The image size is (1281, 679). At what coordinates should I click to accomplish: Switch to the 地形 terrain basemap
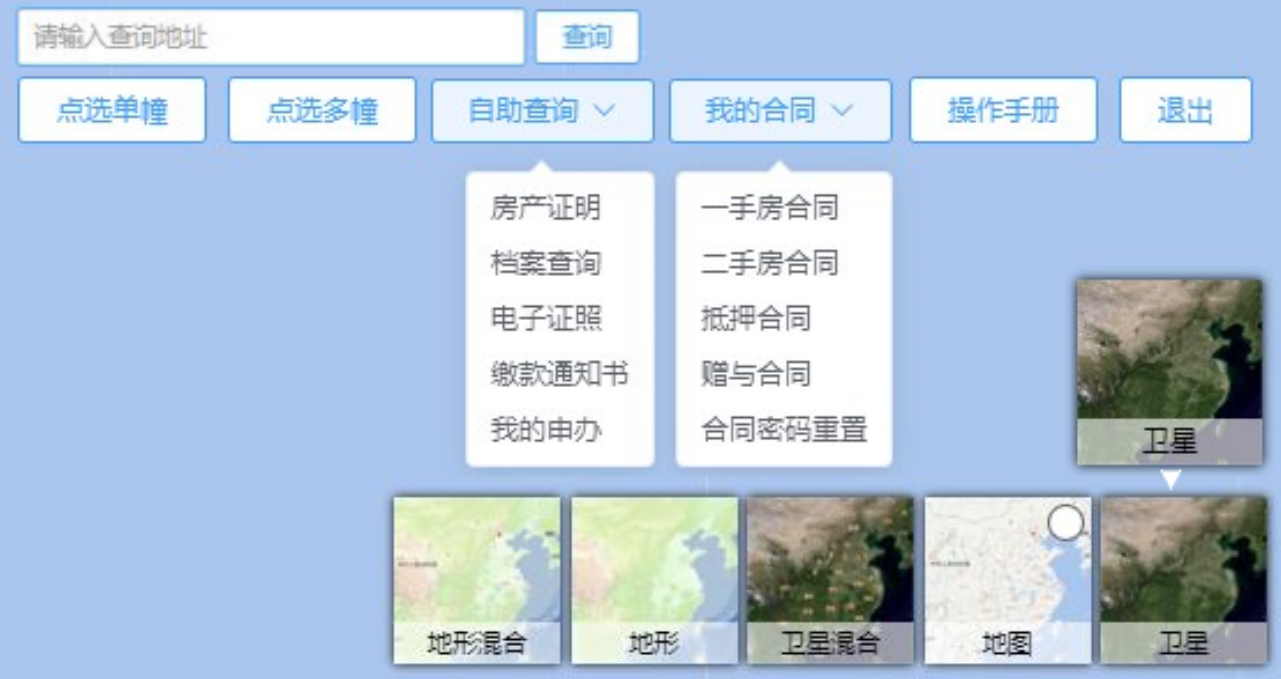(x=654, y=580)
